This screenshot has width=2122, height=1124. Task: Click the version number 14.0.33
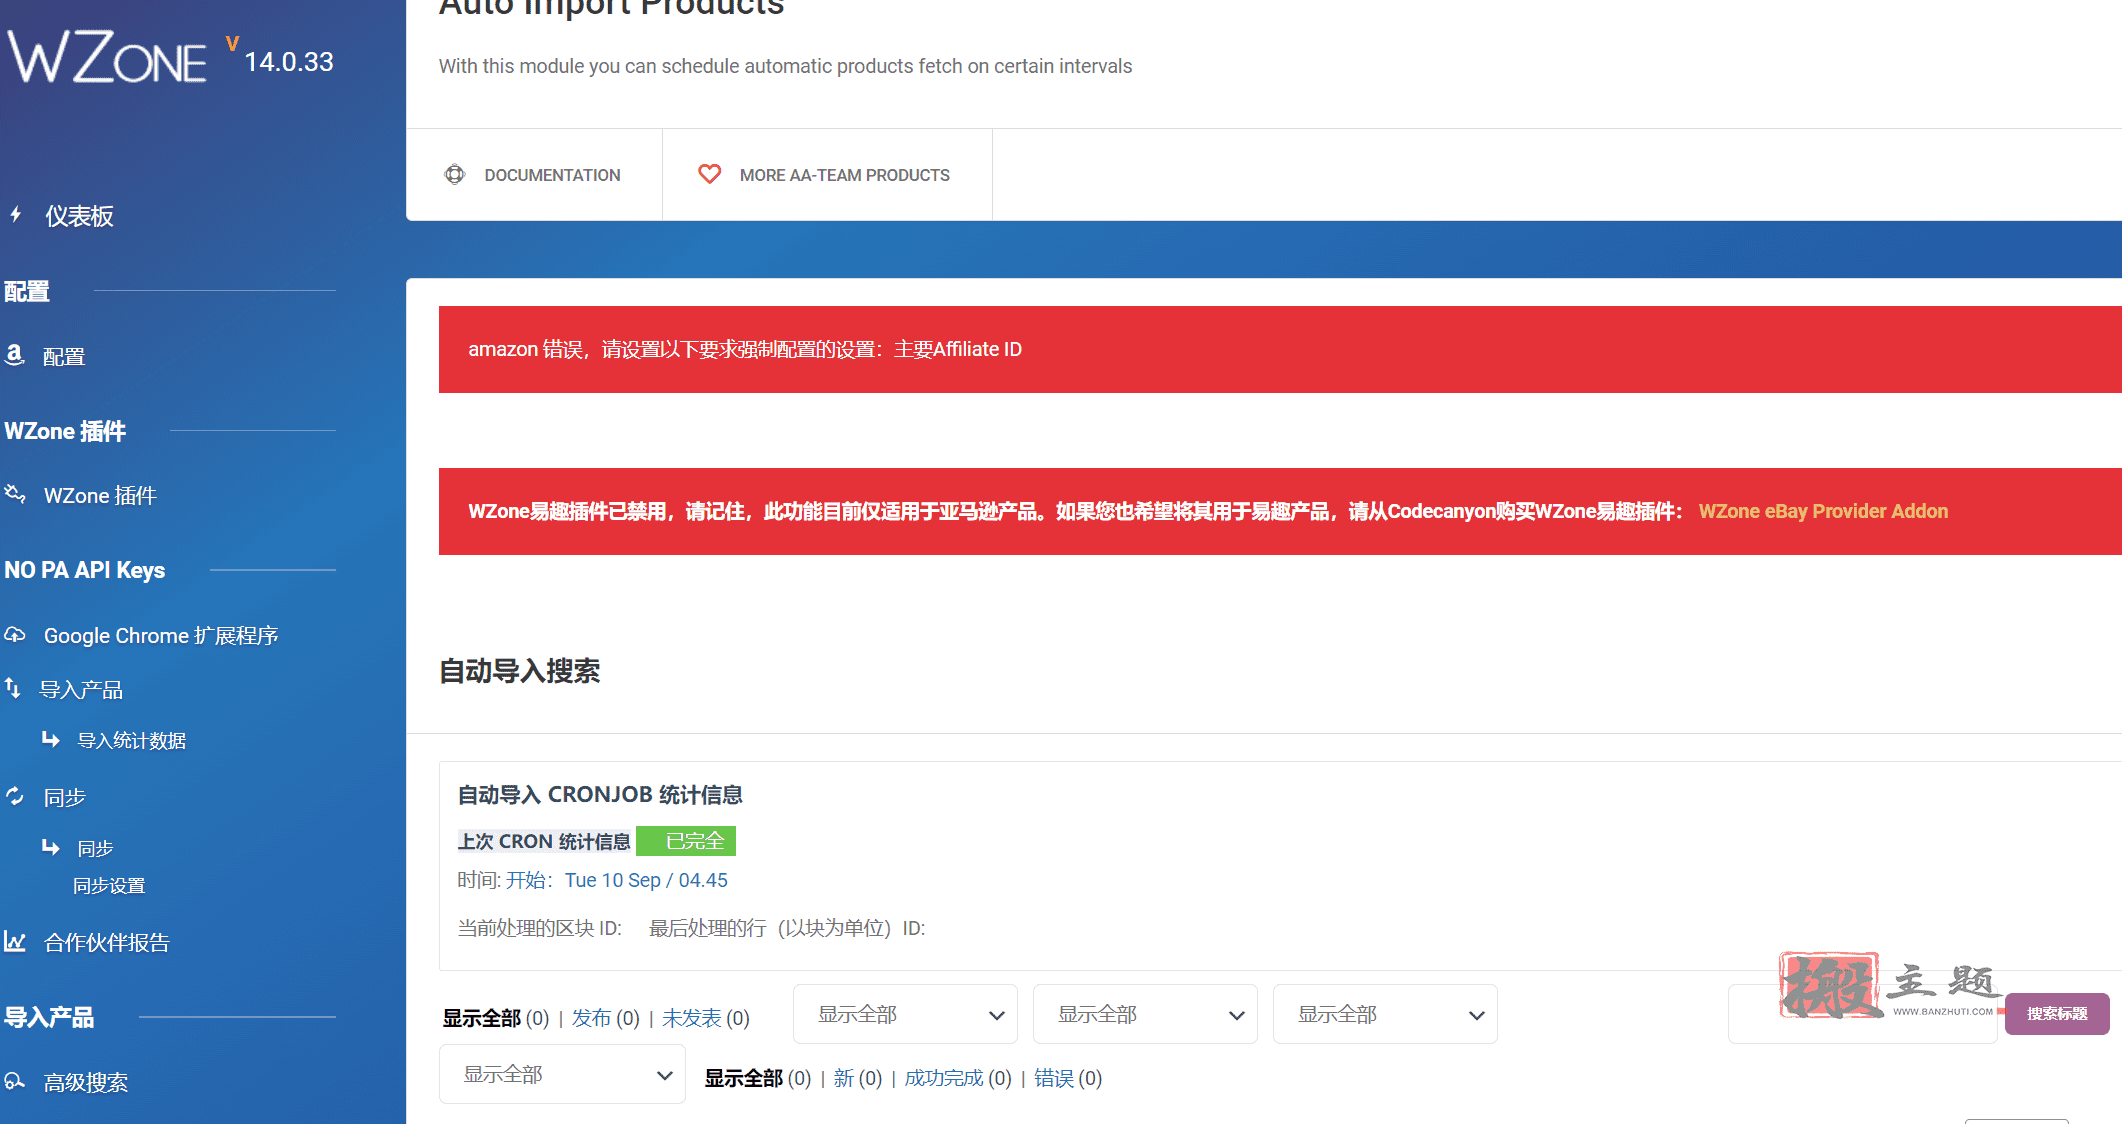tap(288, 62)
